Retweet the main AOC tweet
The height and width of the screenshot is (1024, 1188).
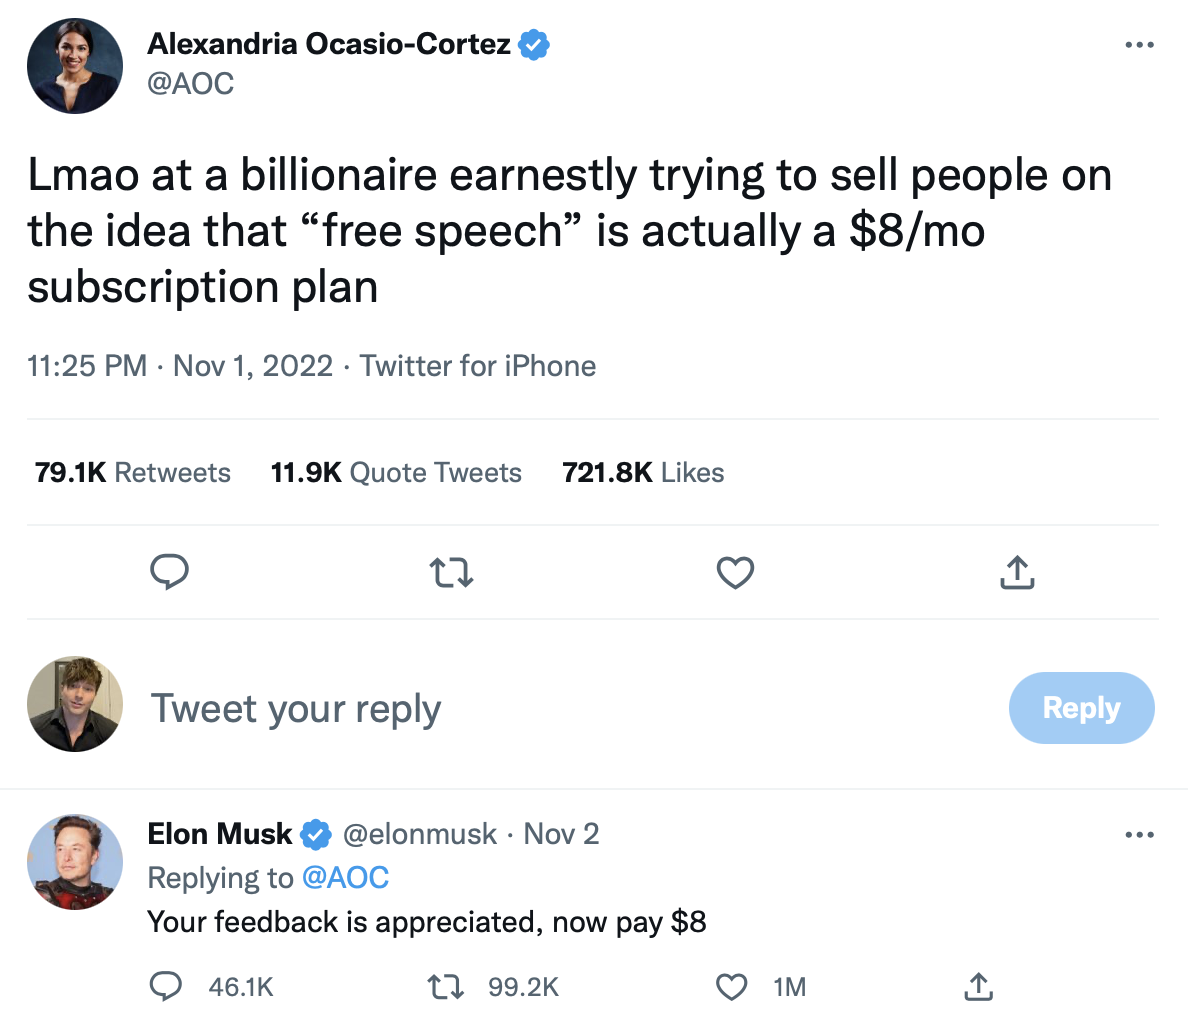point(451,572)
